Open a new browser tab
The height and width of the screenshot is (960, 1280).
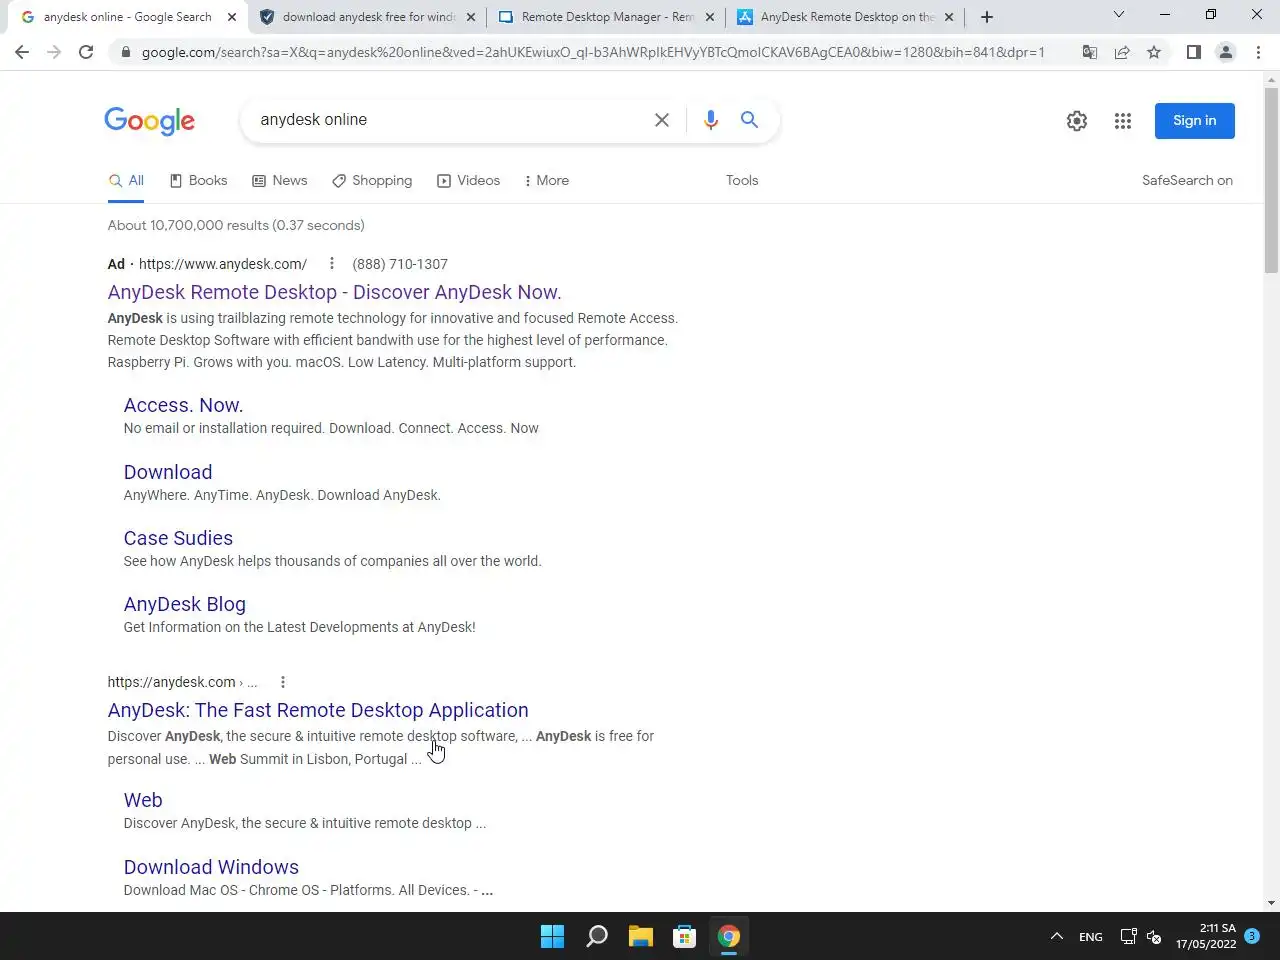tap(987, 17)
